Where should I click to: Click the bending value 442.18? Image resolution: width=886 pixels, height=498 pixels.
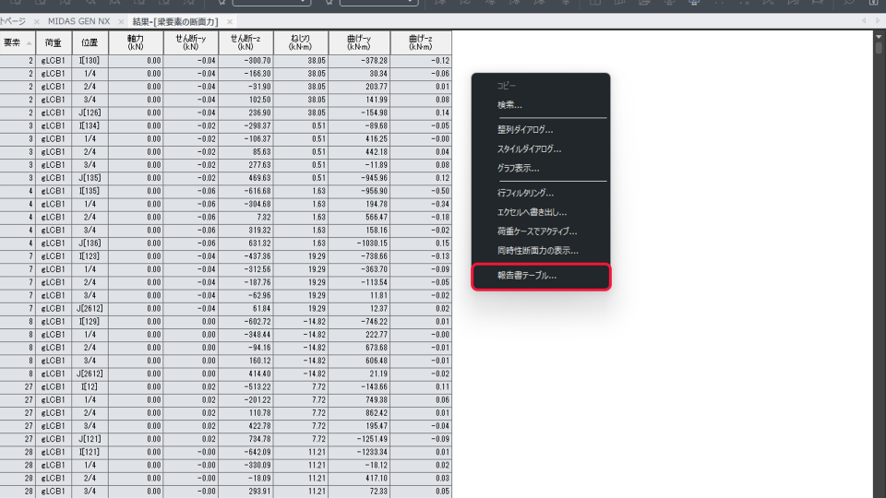pyautogui.click(x=359, y=151)
